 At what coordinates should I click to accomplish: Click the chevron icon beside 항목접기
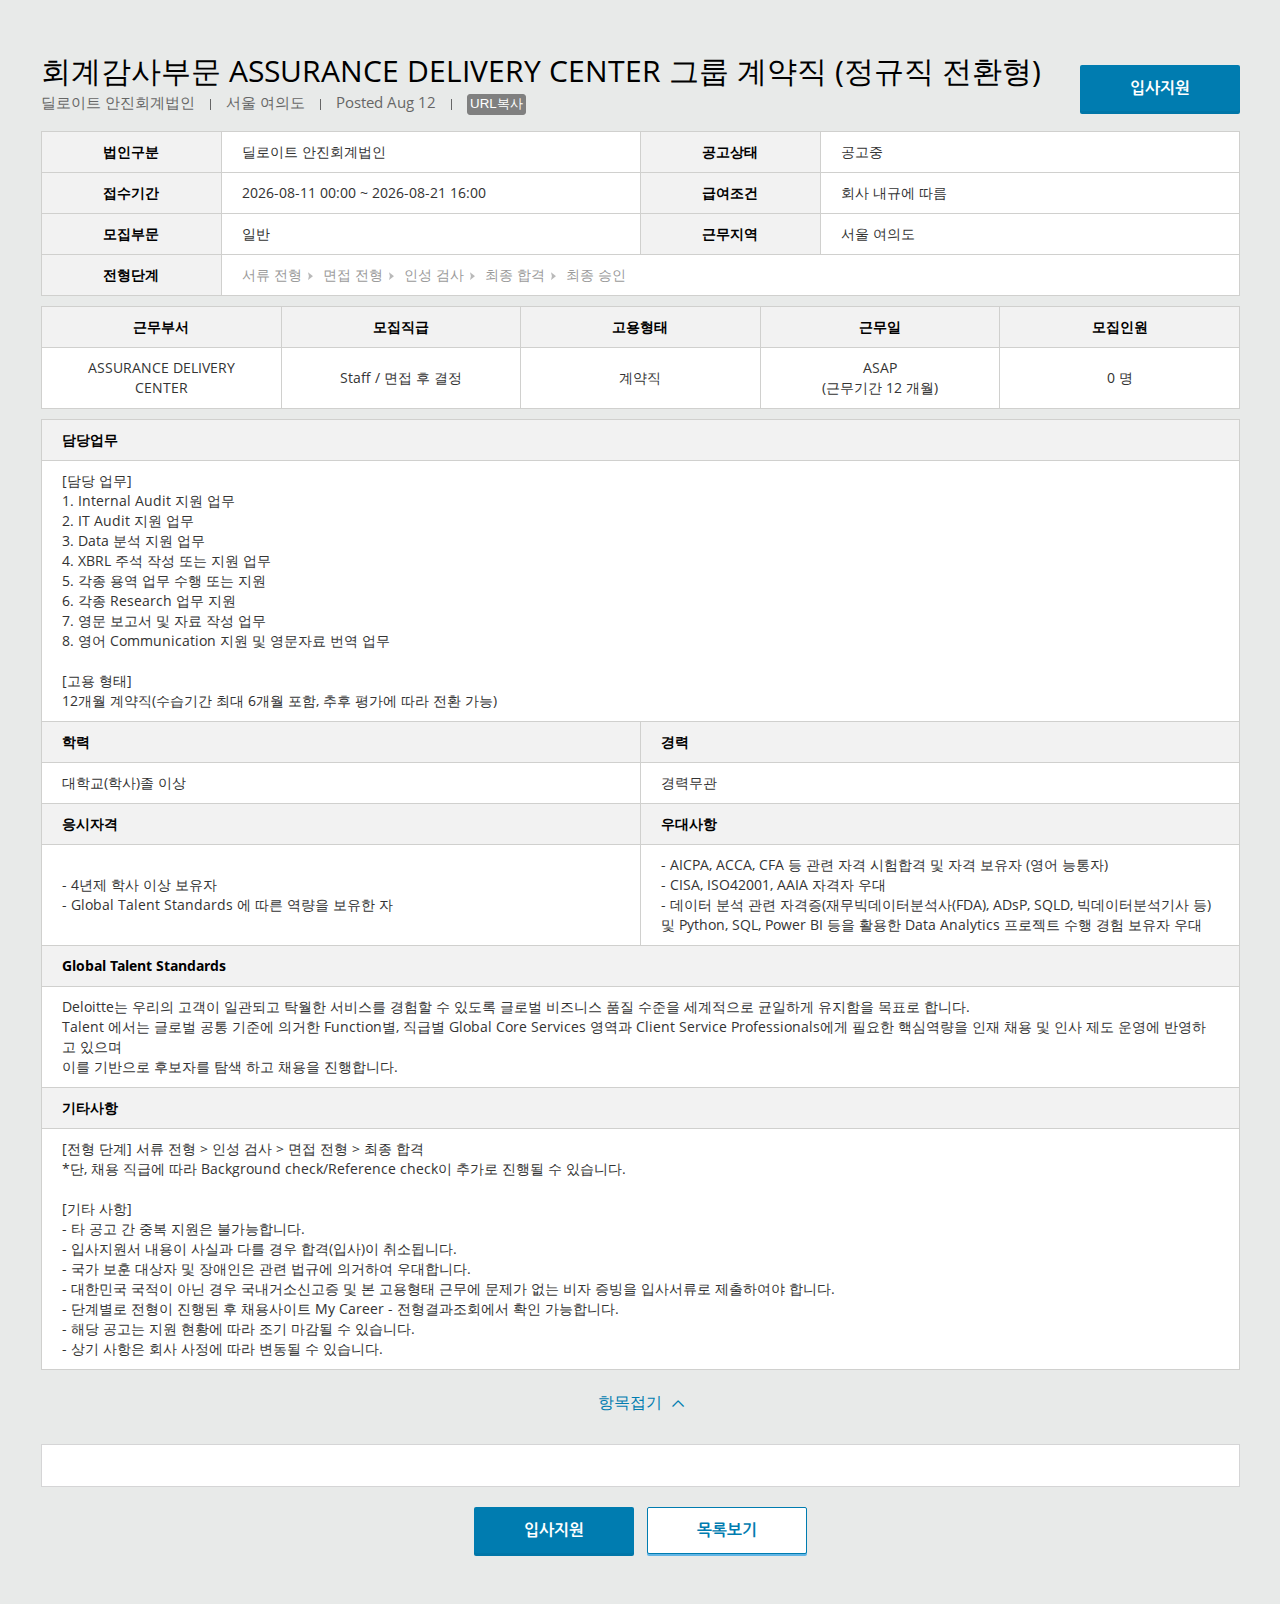(679, 1403)
